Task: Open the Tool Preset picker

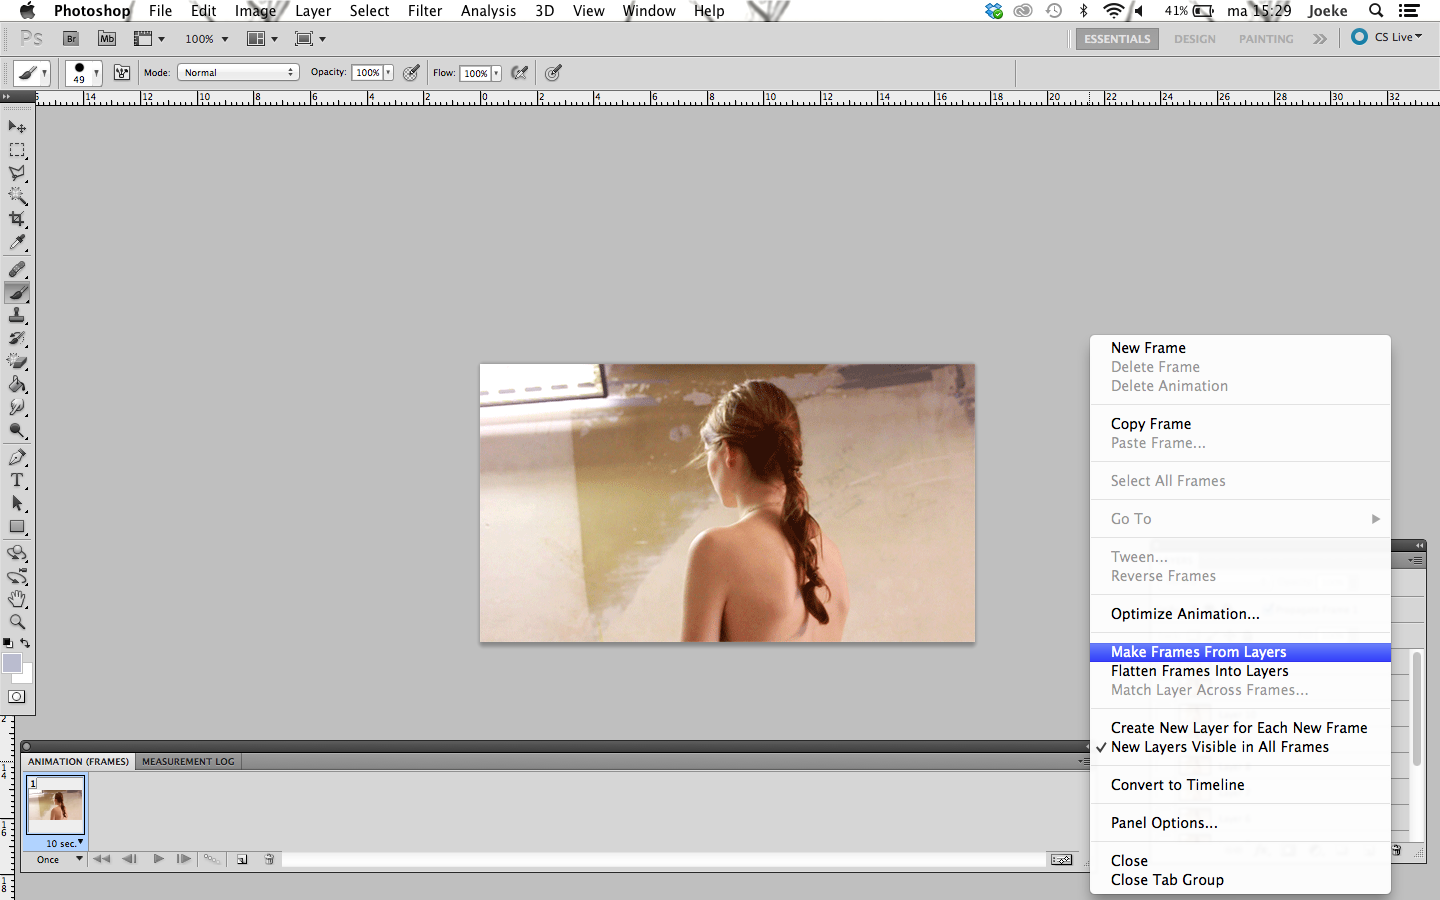Action: [32, 73]
